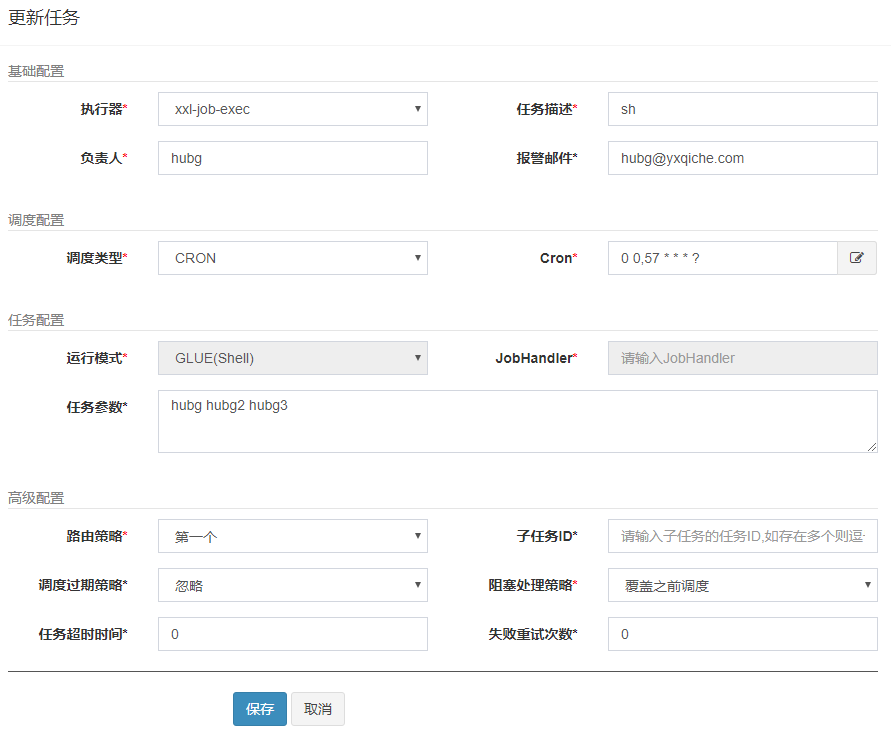Click the 取消 button

pos(318,709)
